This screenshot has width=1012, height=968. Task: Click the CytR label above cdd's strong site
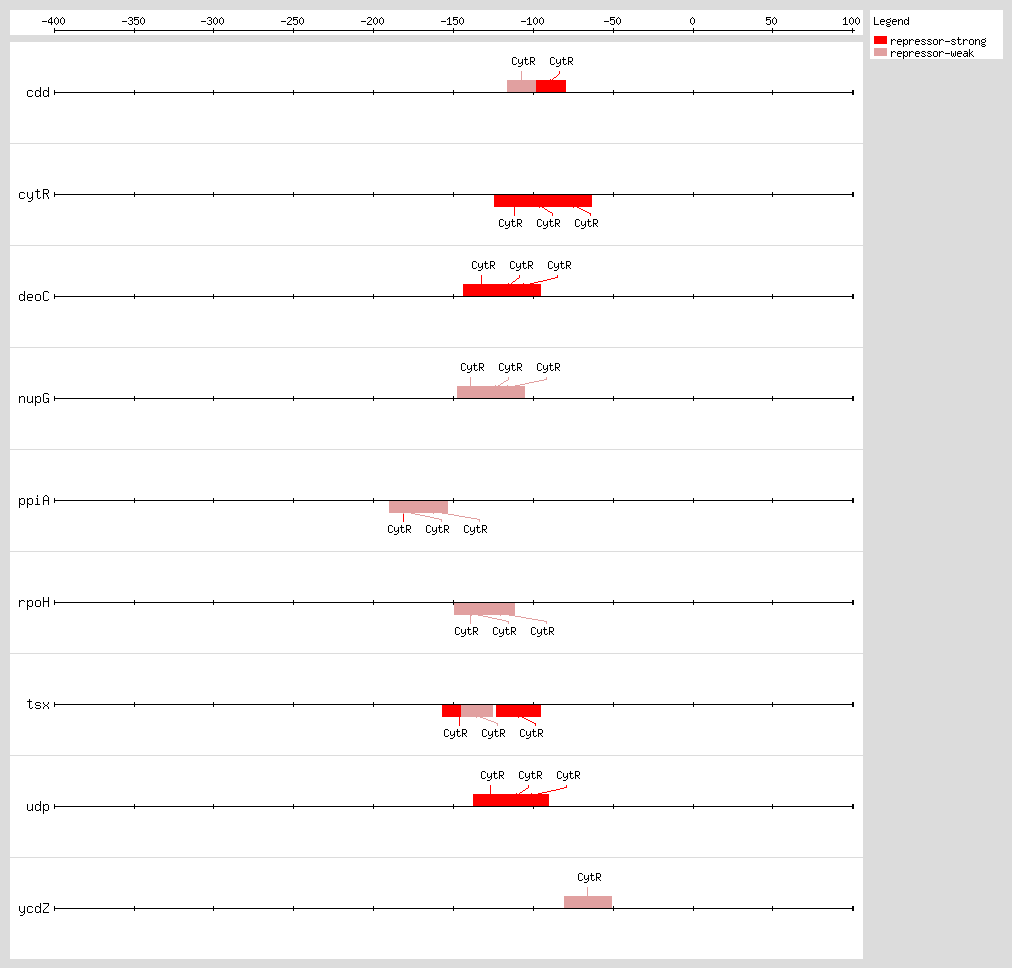point(561,61)
